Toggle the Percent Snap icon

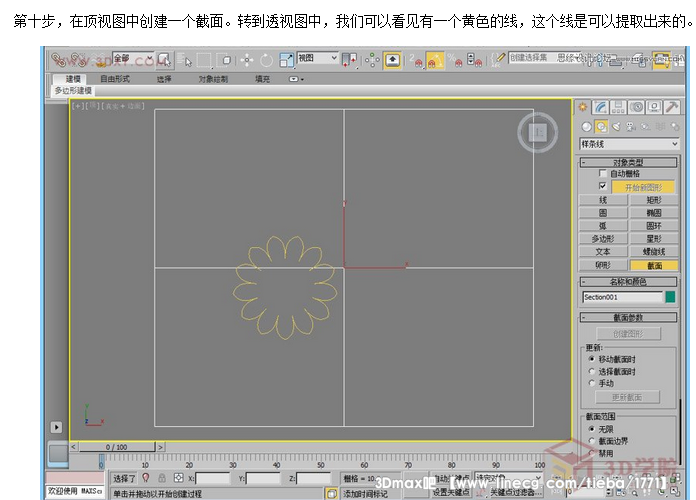click(455, 60)
